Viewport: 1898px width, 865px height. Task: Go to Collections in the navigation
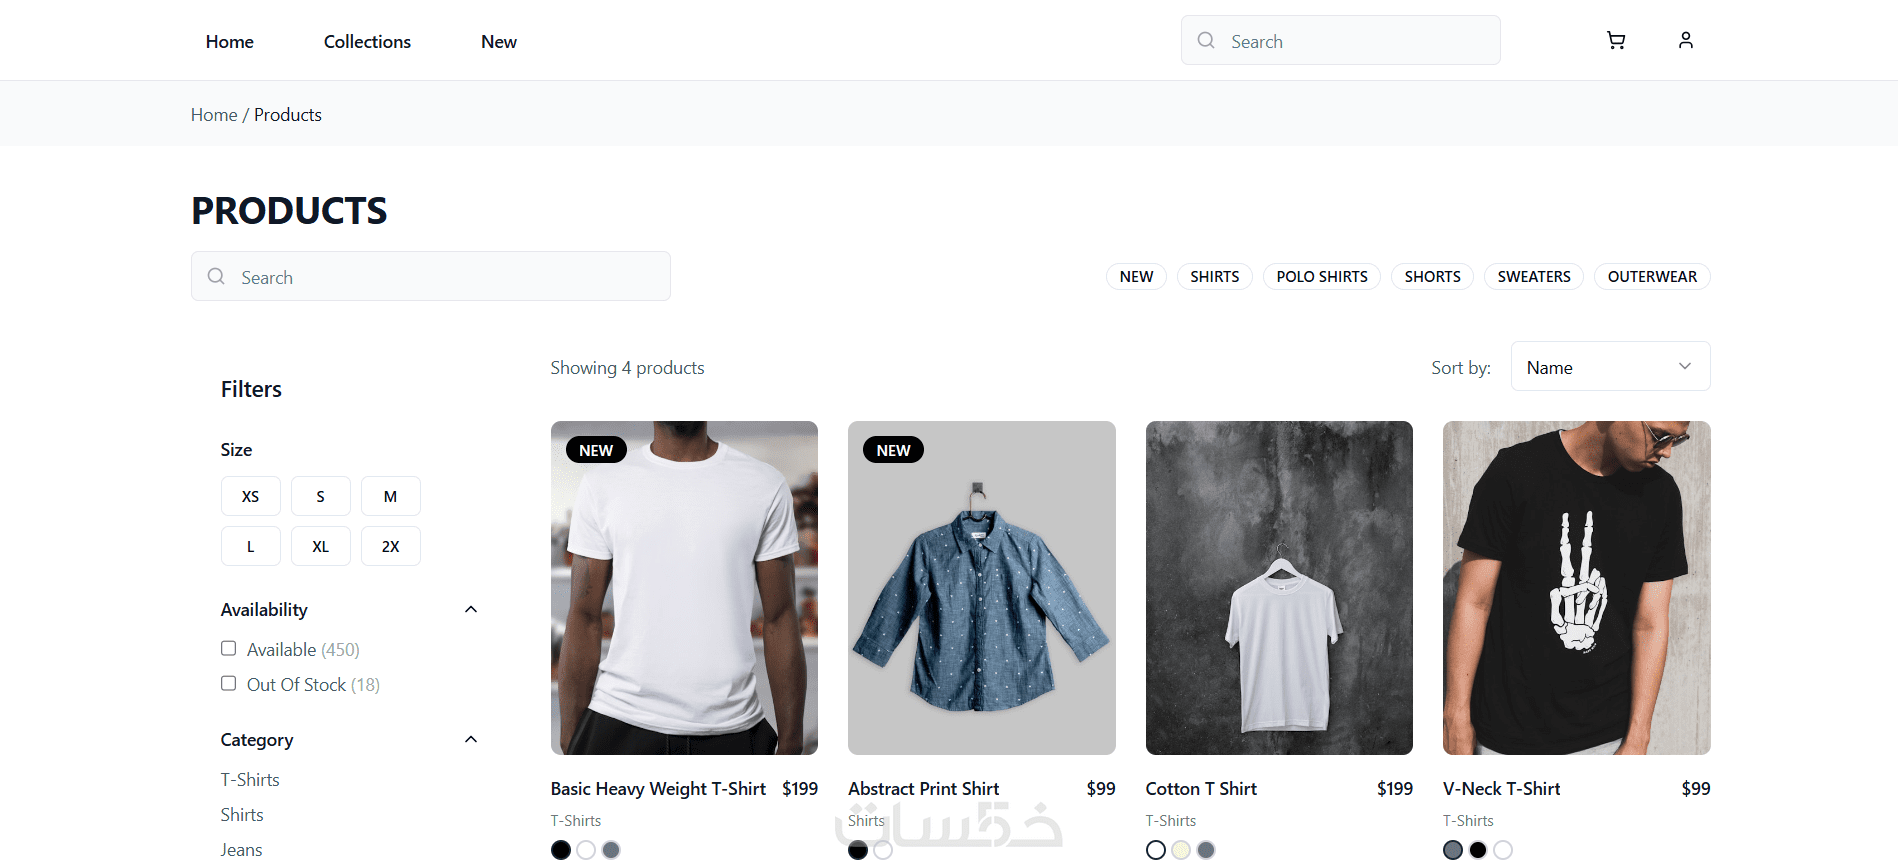pos(367,42)
